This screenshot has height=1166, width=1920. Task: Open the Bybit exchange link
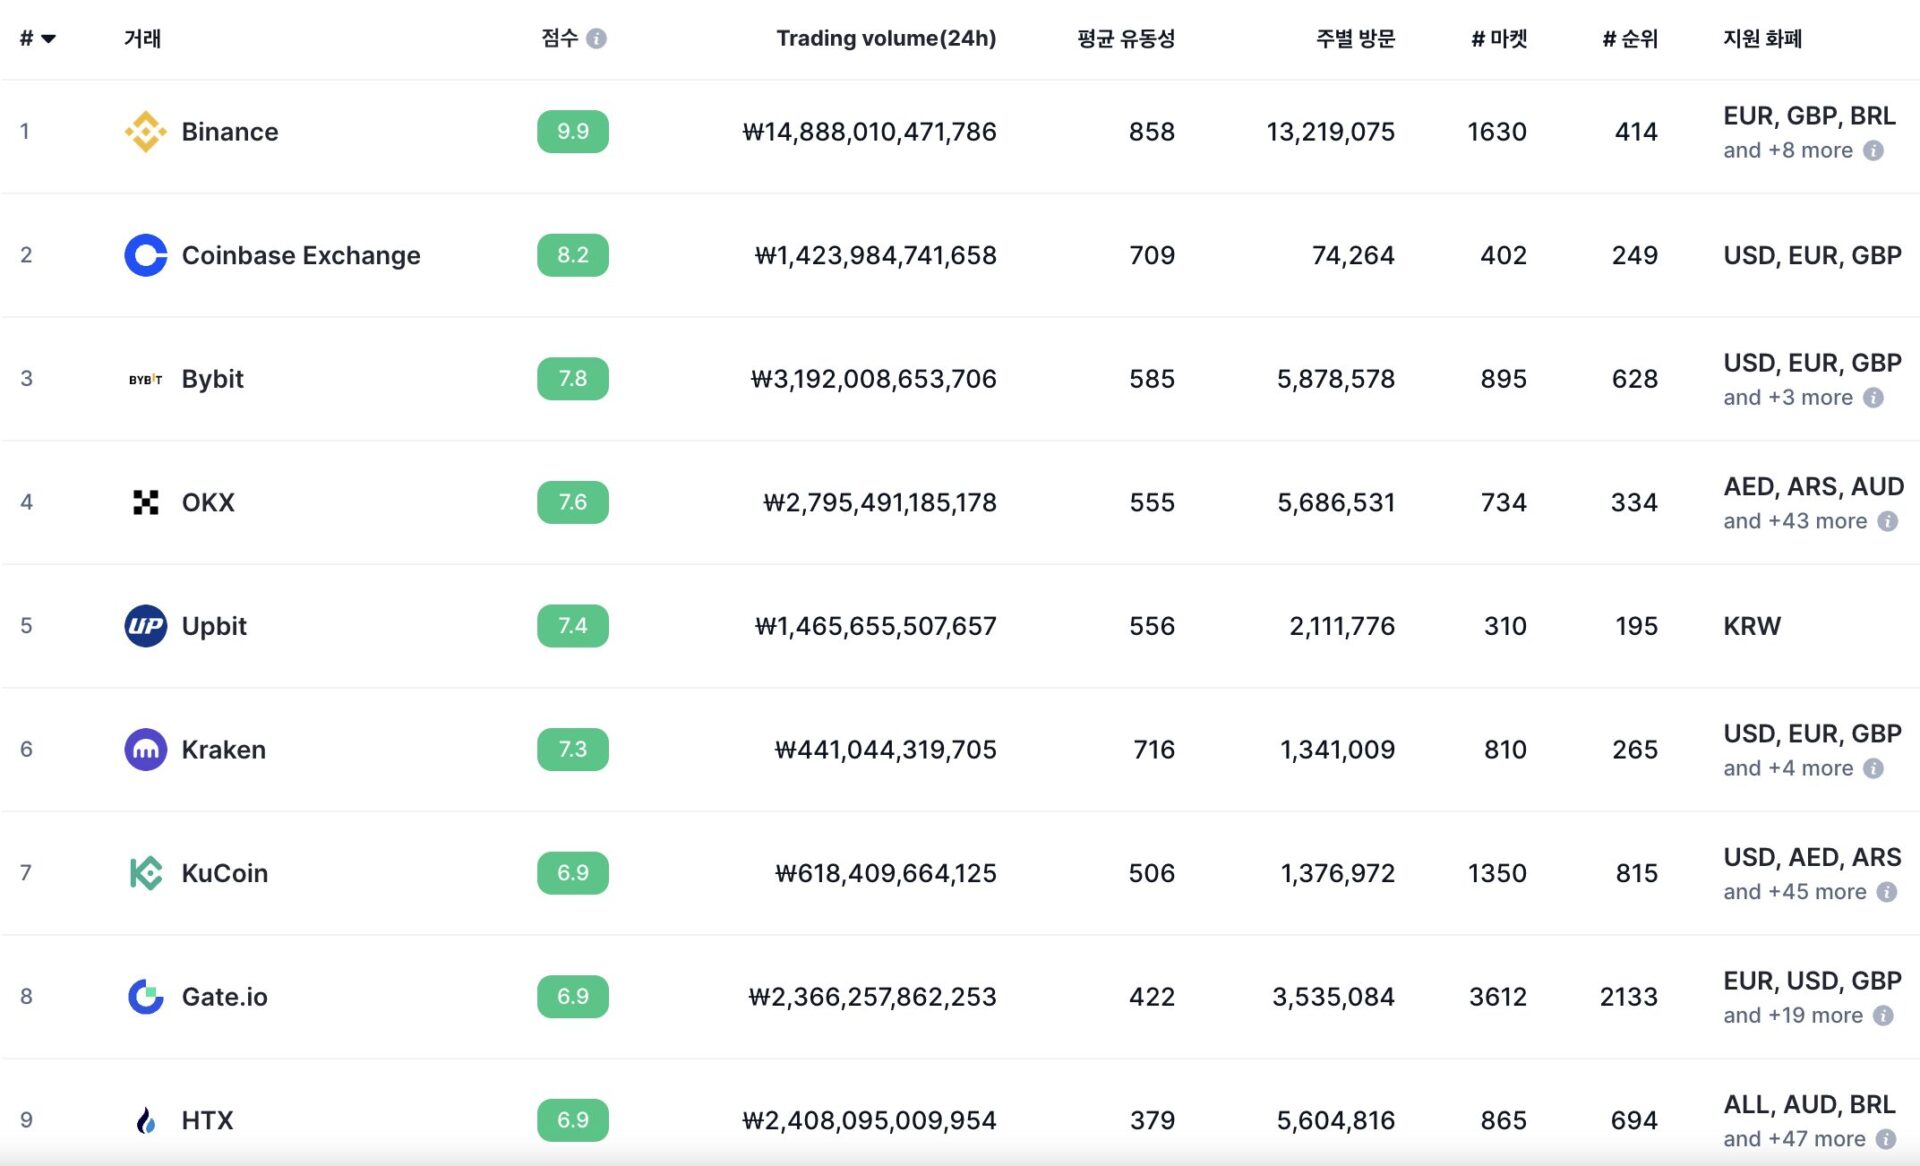(212, 379)
